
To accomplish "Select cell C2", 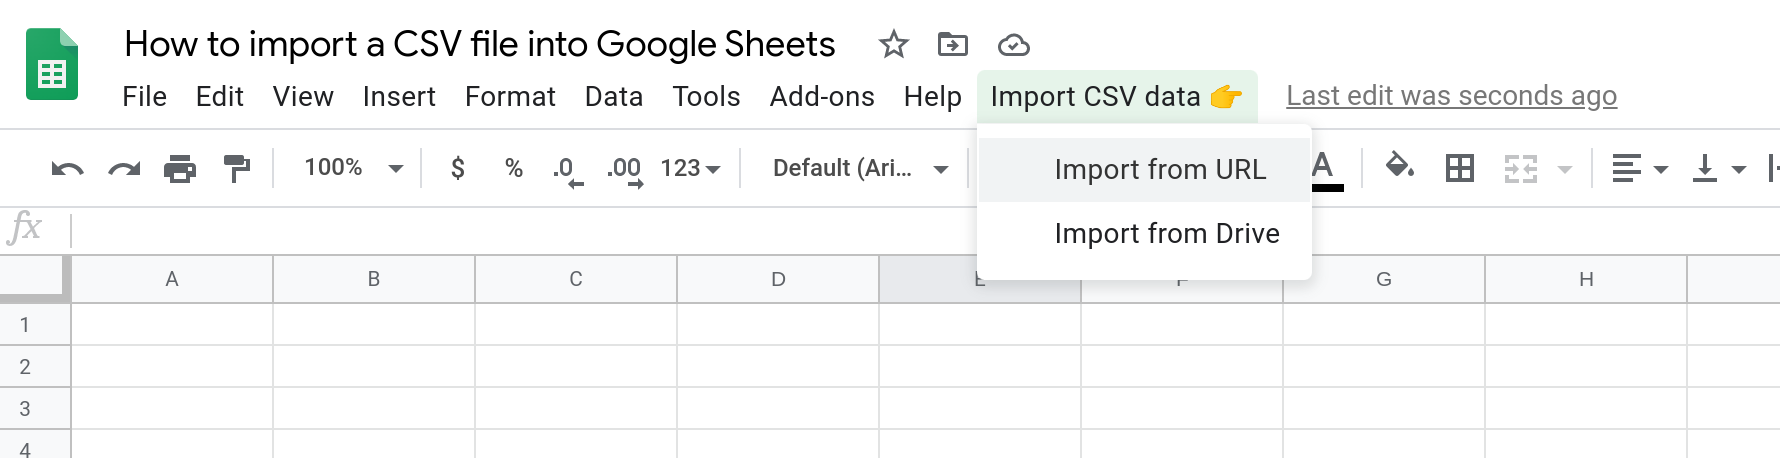I will [x=576, y=367].
